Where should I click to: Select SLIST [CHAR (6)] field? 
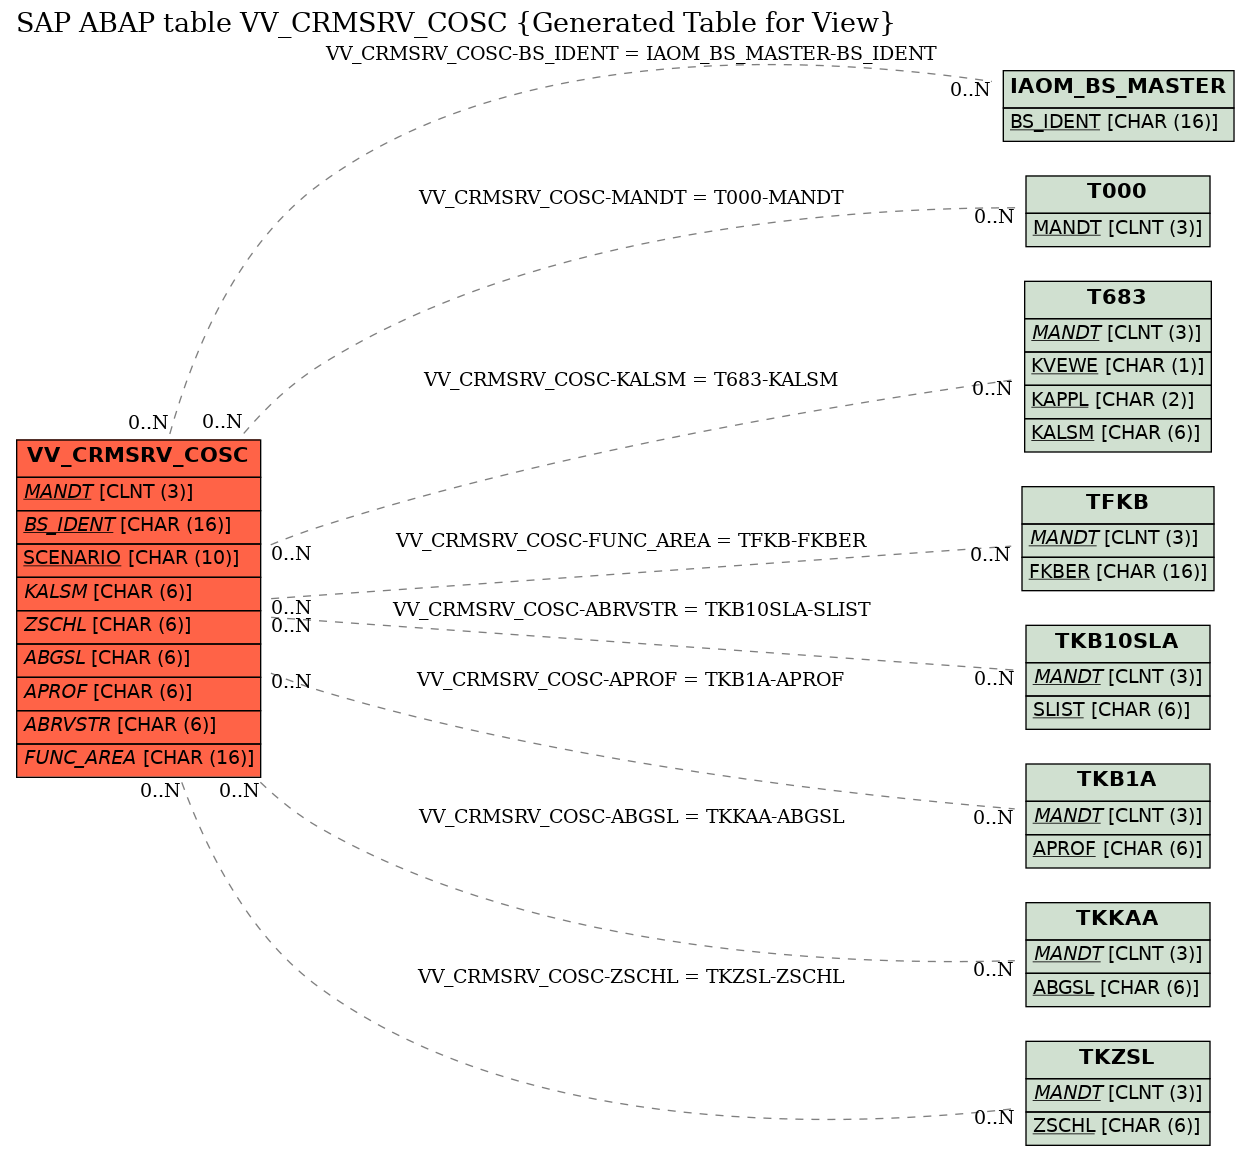1118,712
